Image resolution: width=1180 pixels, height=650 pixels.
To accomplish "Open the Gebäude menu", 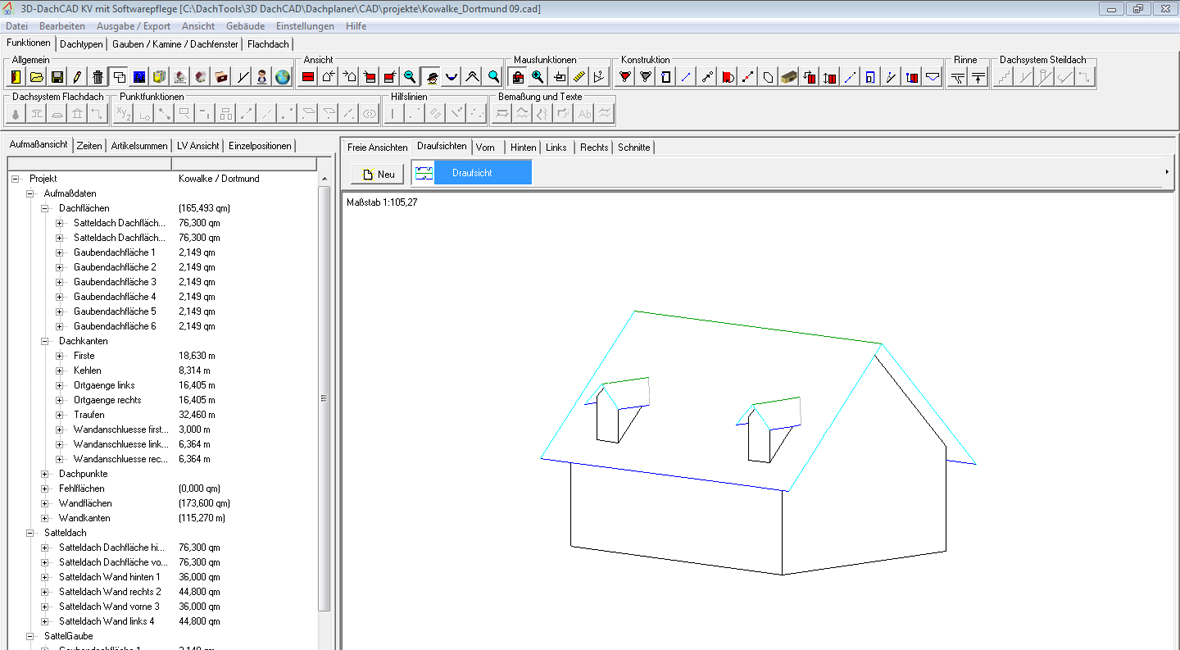I will coord(245,26).
